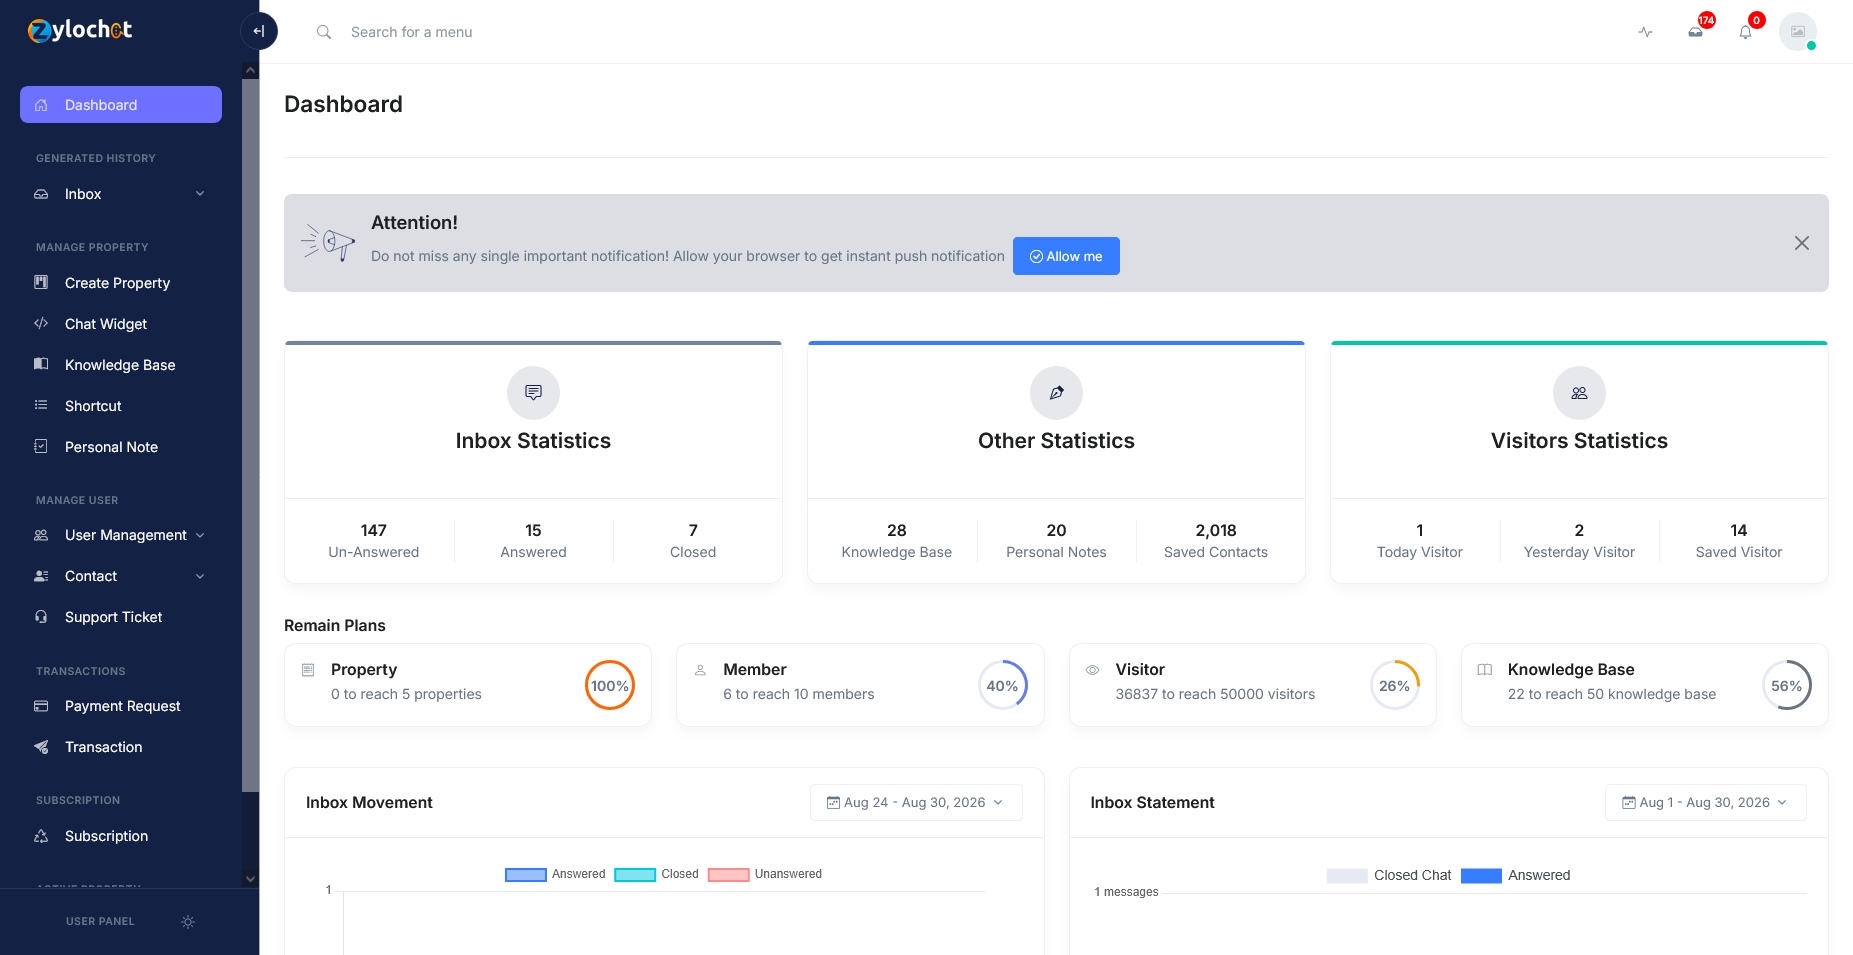1853x955 pixels.
Task: Open Knowledge Base in the sidebar
Action: tap(121, 365)
